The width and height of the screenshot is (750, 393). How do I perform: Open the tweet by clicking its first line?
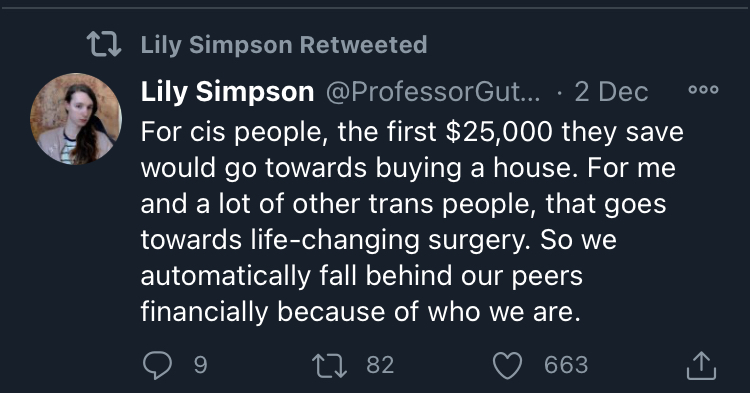[412, 131]
